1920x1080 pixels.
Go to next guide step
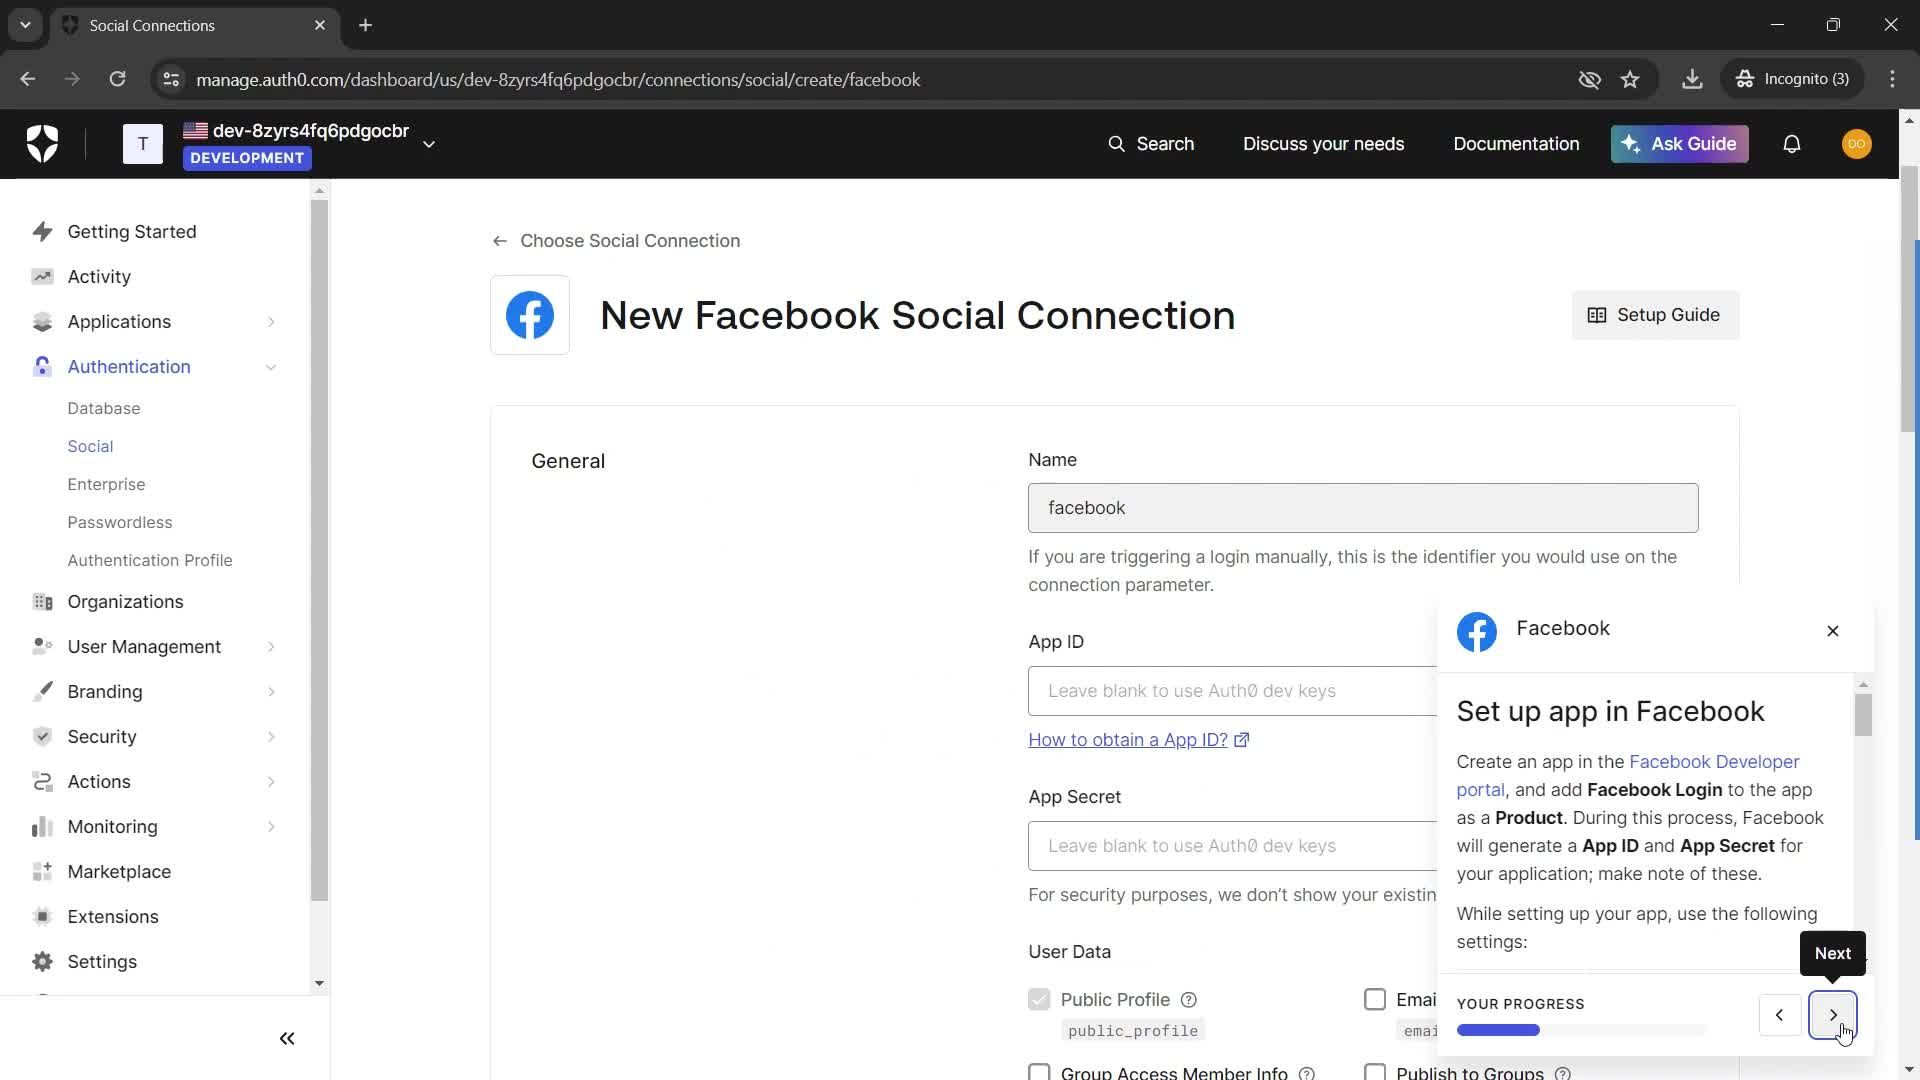(x=1833, y=1015)
